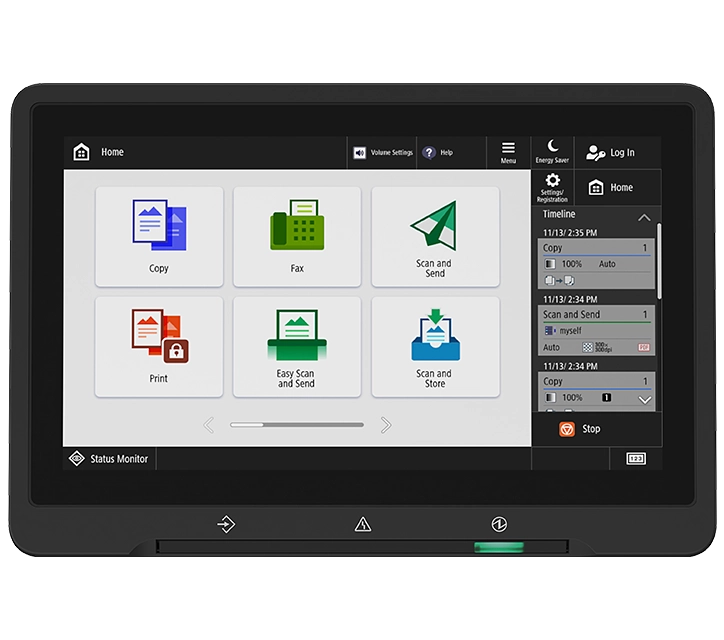Open the Fax function tile
The height and width of the screenshot is (640, 724).
click(297, 237)
